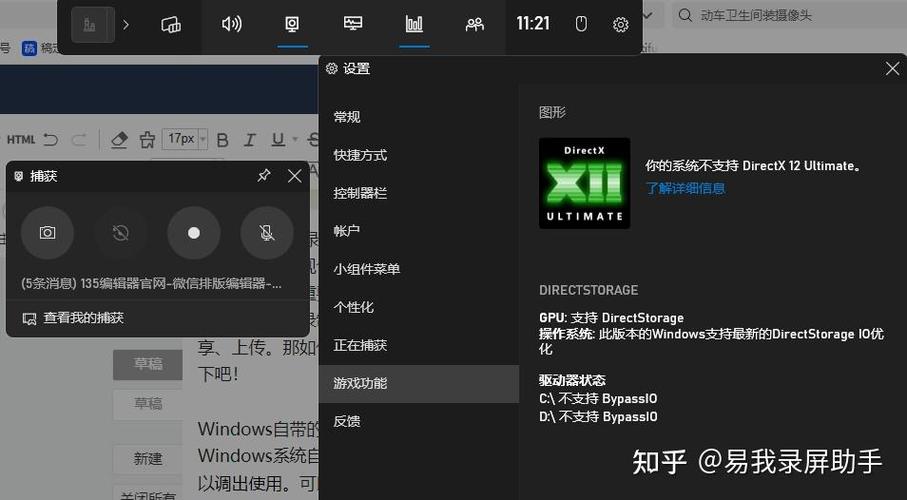
Task: Click the GPU: 支持 DirectStorage line
Action: click(x=611, y=318)
